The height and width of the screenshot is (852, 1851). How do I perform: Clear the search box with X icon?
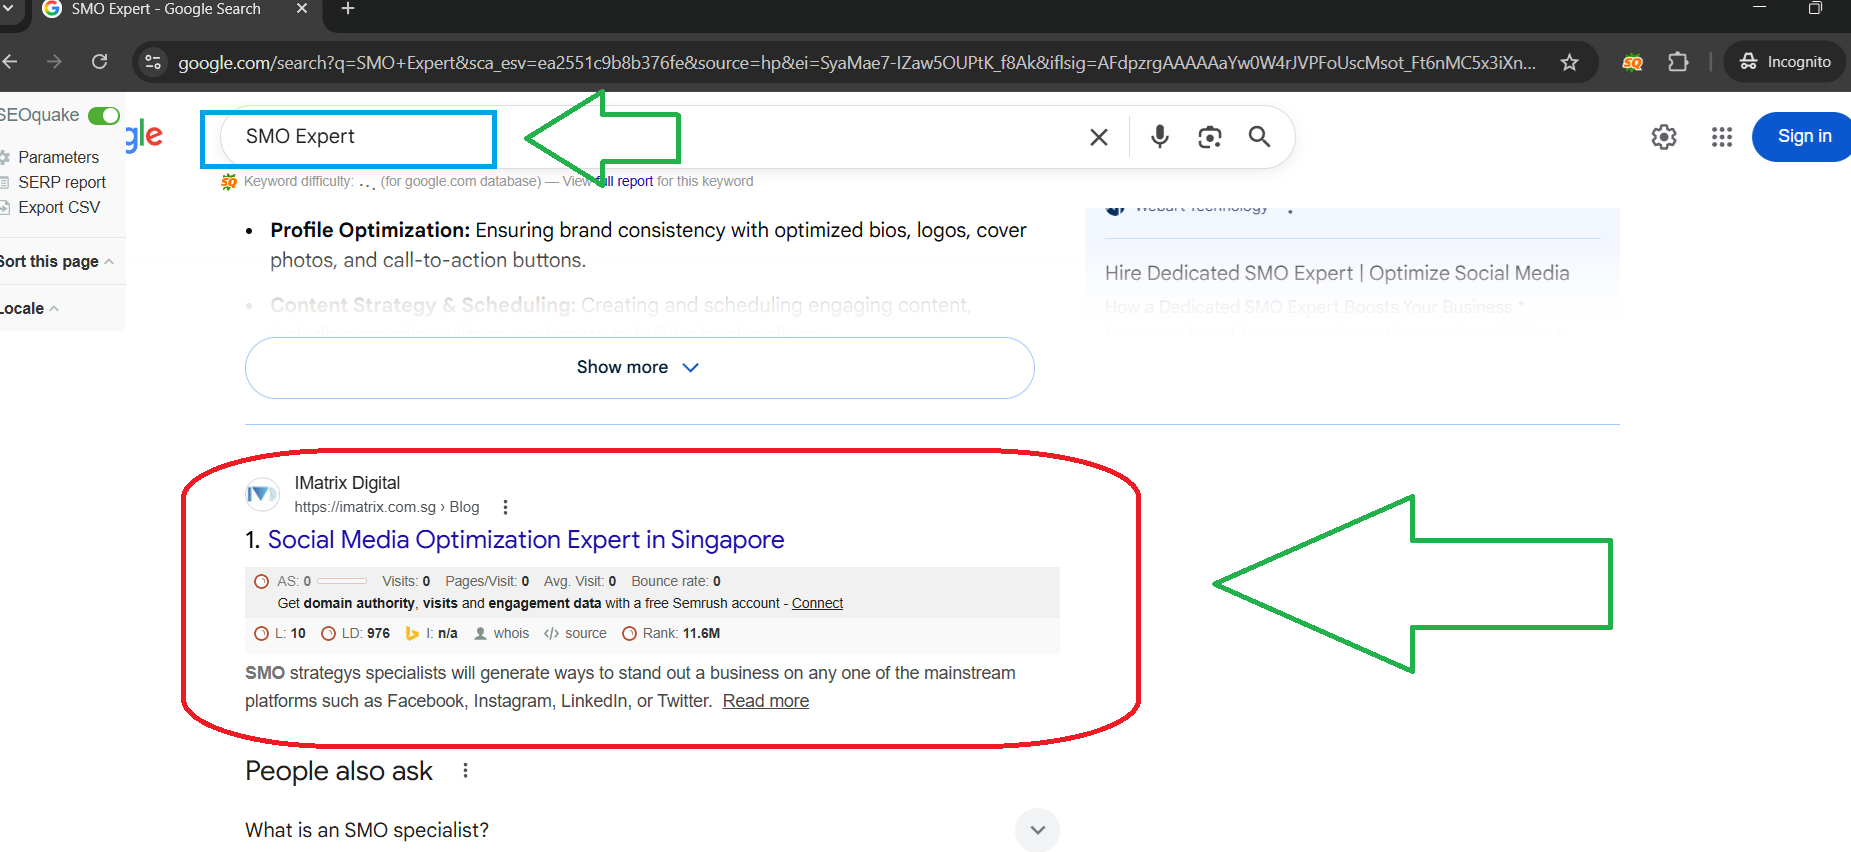coord(1098,137)
